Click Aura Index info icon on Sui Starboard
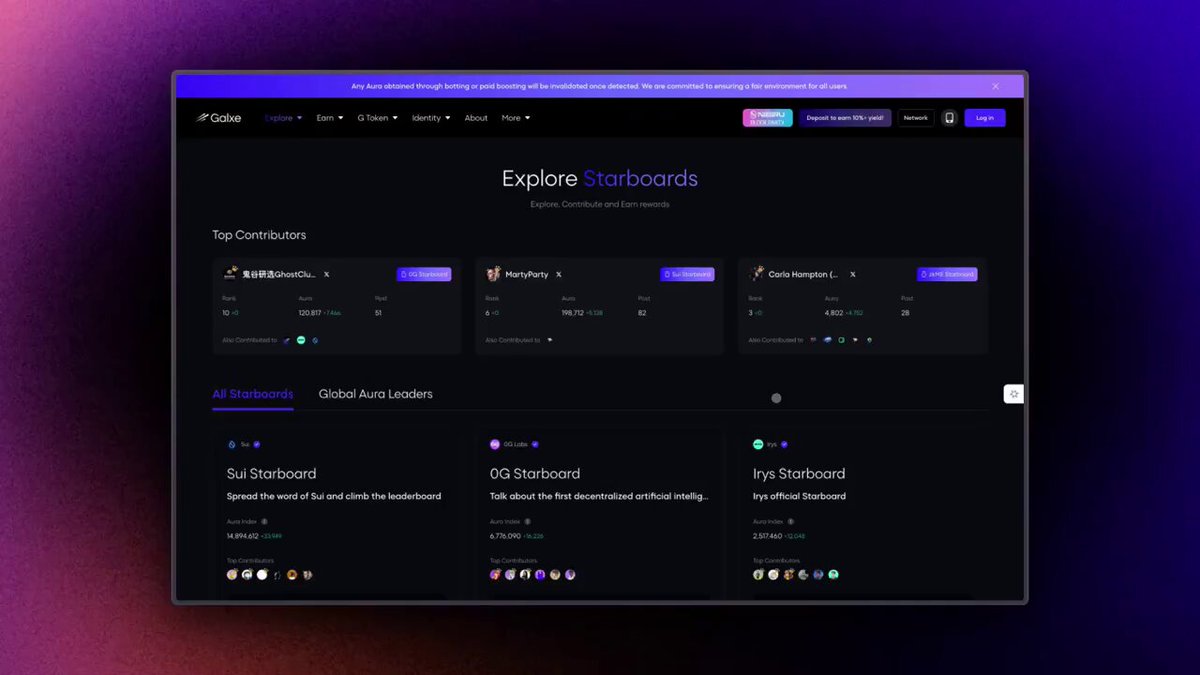This screenshot has height=675, width=1200. click(x=264, y=521)
